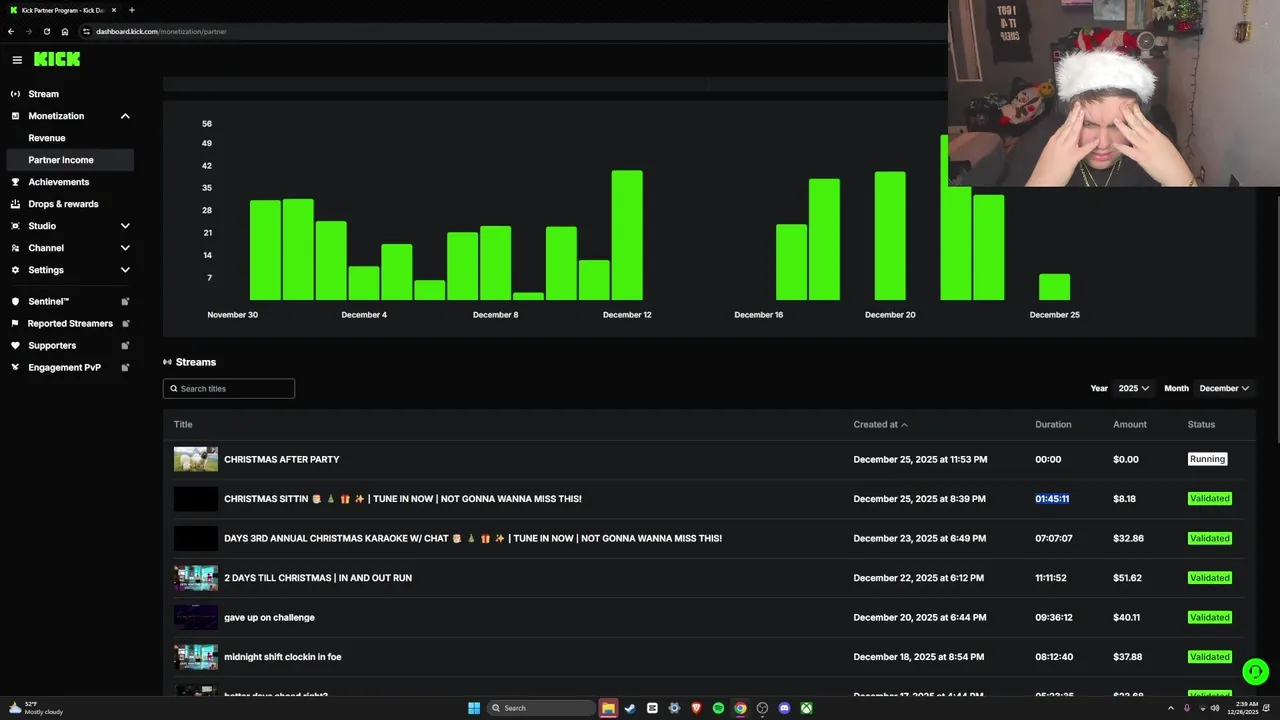
Task: Click the browser home icon
Action: [x=65, y=31]
